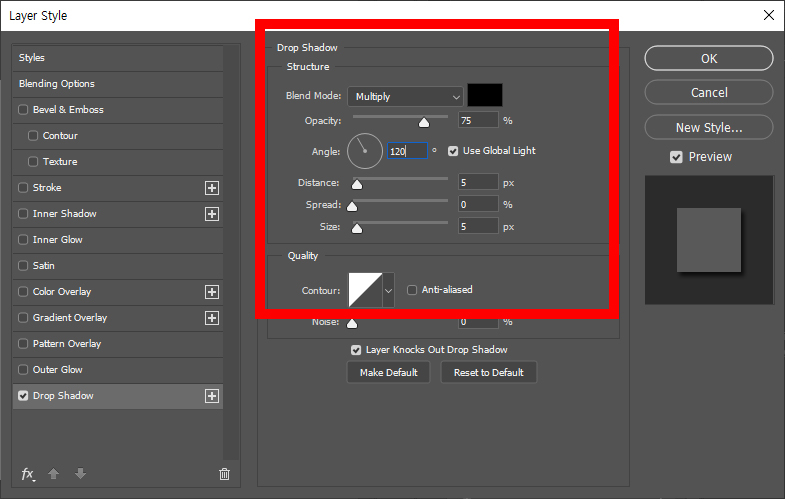Click the New Style... button
This screenshot has height=499, width=785.
tap(709, 128)
